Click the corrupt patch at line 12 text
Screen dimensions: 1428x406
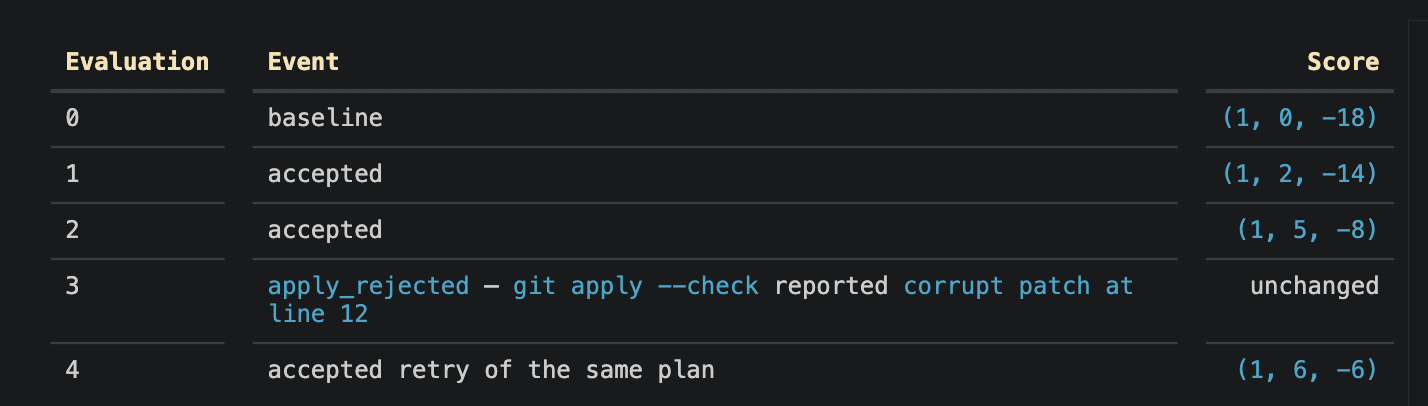(701, 300)
